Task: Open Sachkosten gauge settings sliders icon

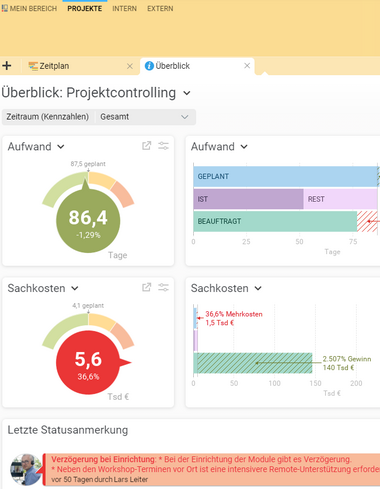Action: tap(163, 287)
